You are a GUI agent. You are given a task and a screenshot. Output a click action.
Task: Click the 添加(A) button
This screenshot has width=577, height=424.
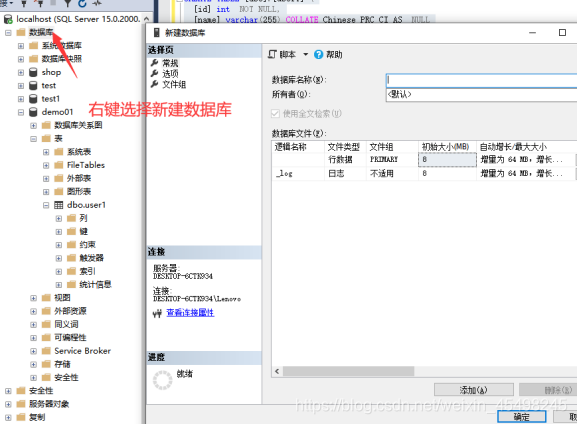474,390
